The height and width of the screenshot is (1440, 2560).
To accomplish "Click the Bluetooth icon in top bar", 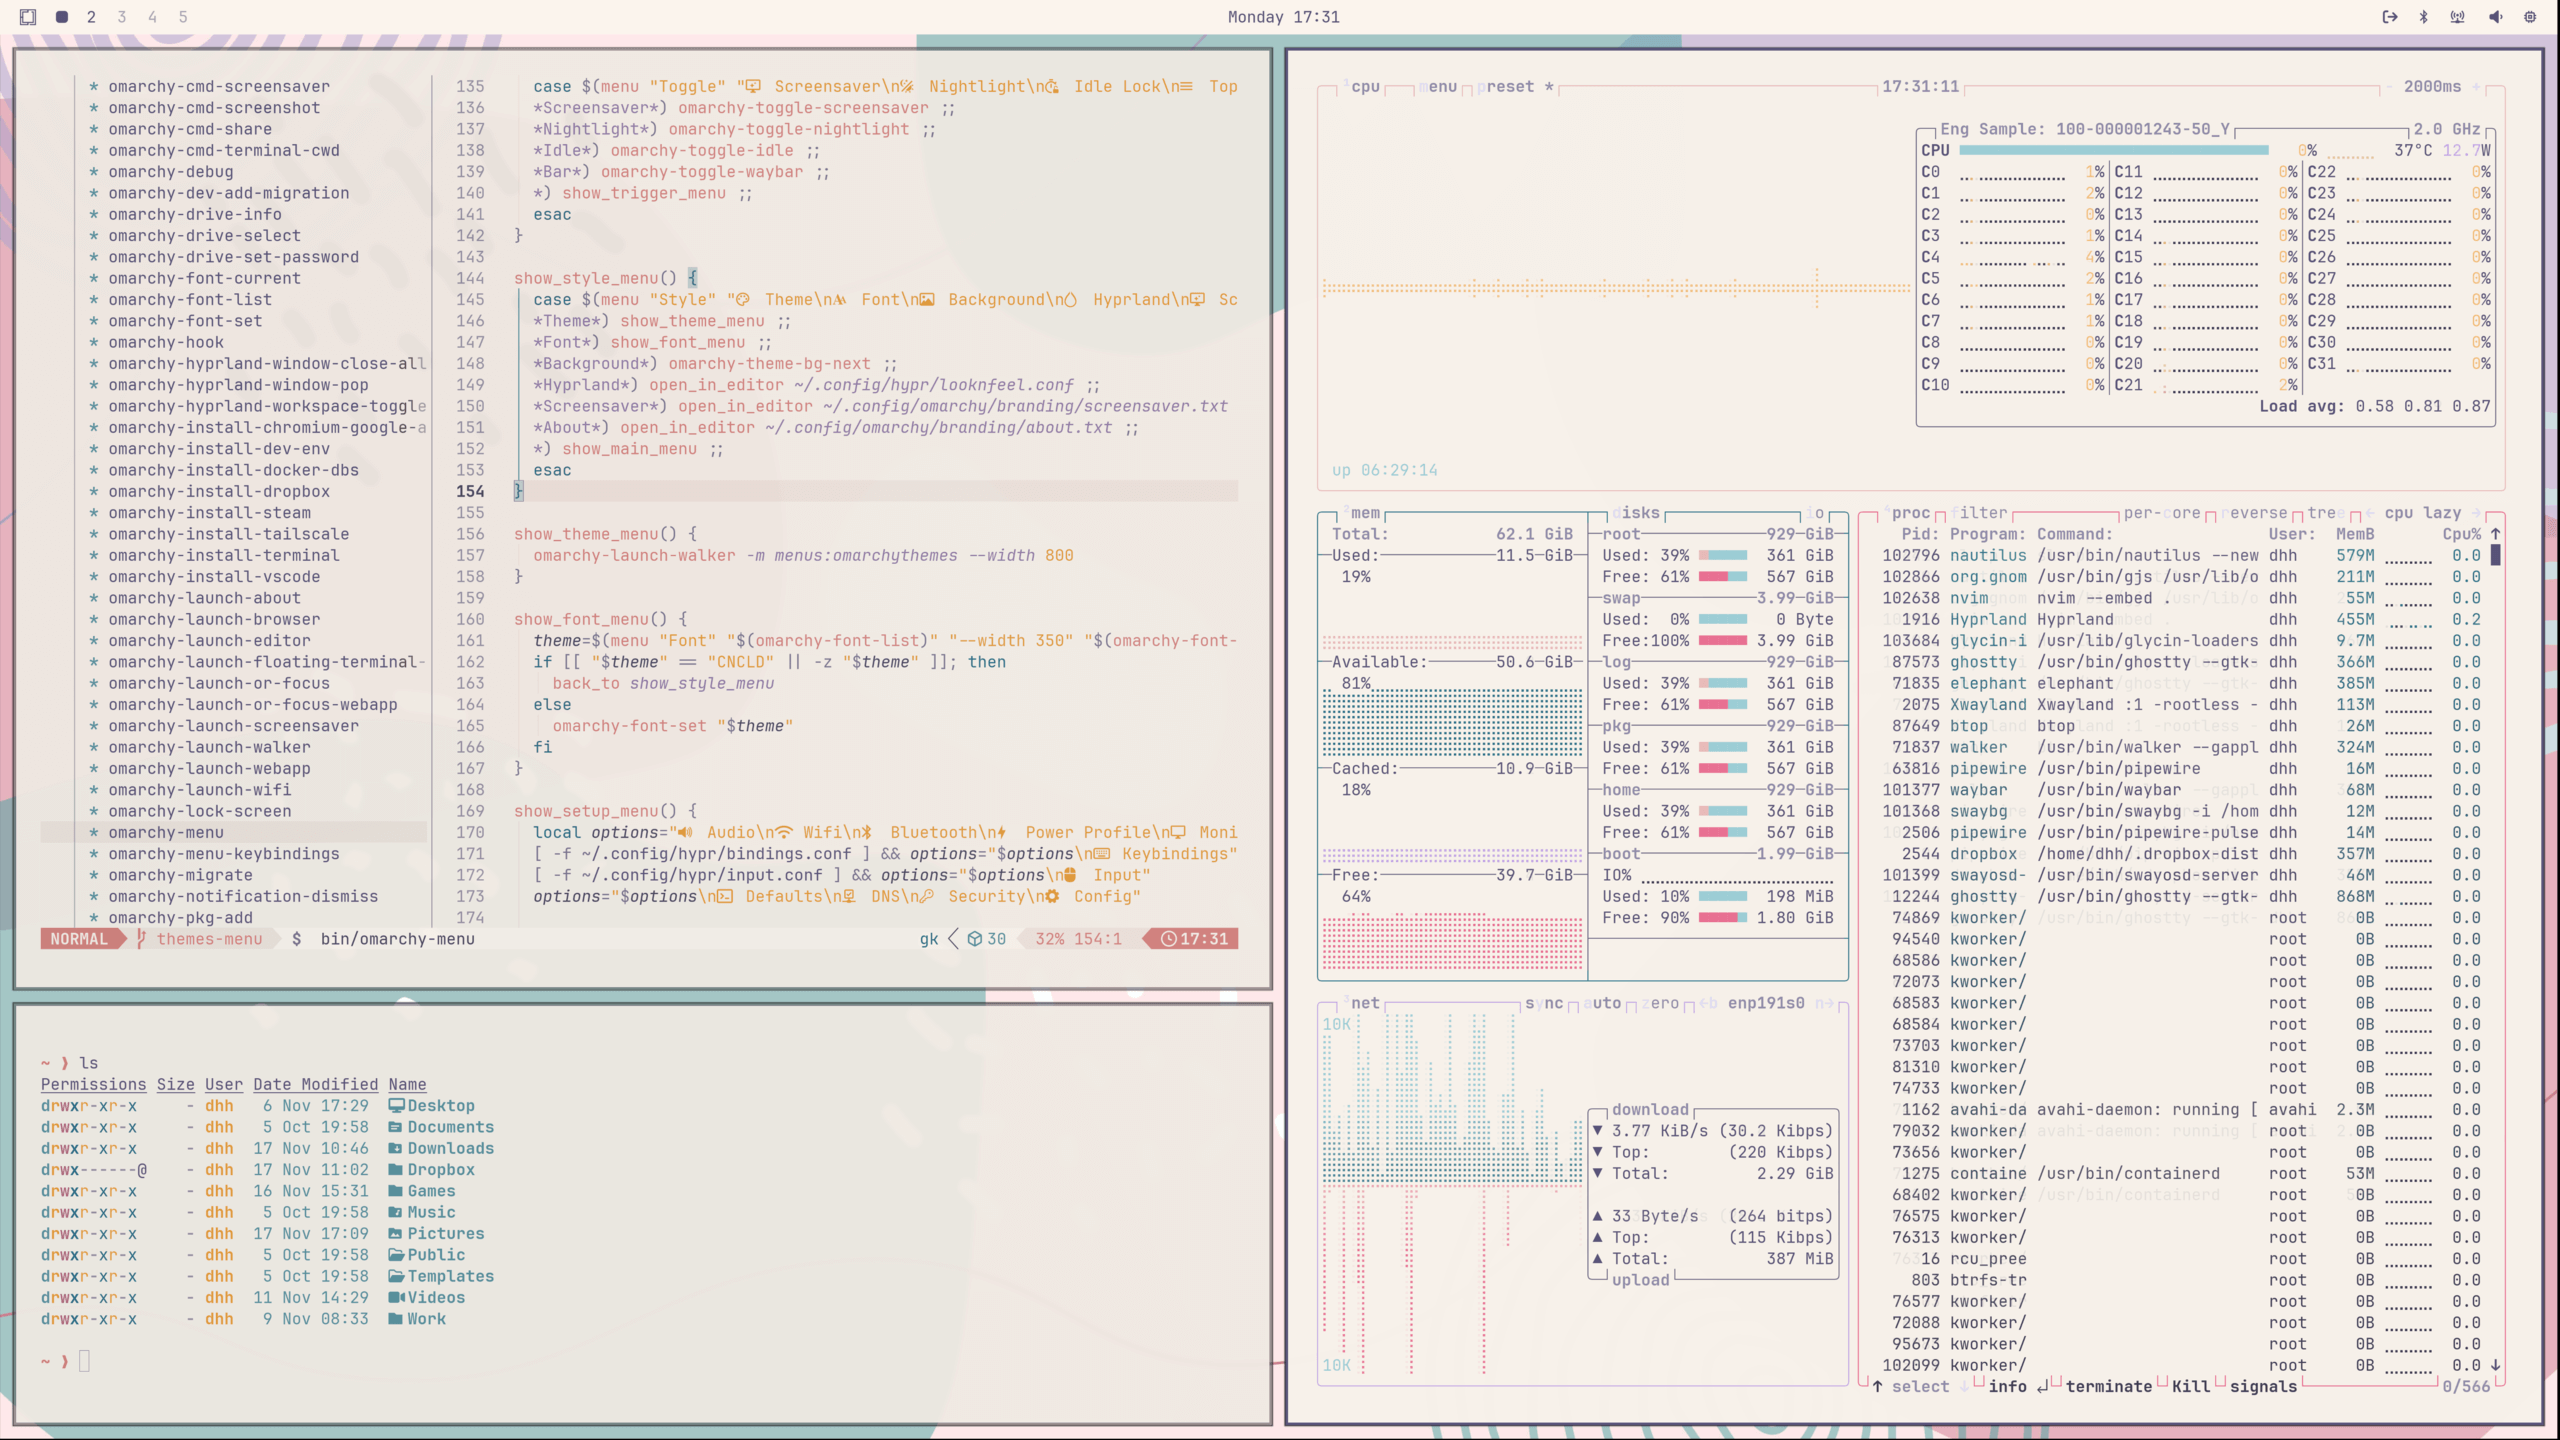I will (x=2423, y=17).
